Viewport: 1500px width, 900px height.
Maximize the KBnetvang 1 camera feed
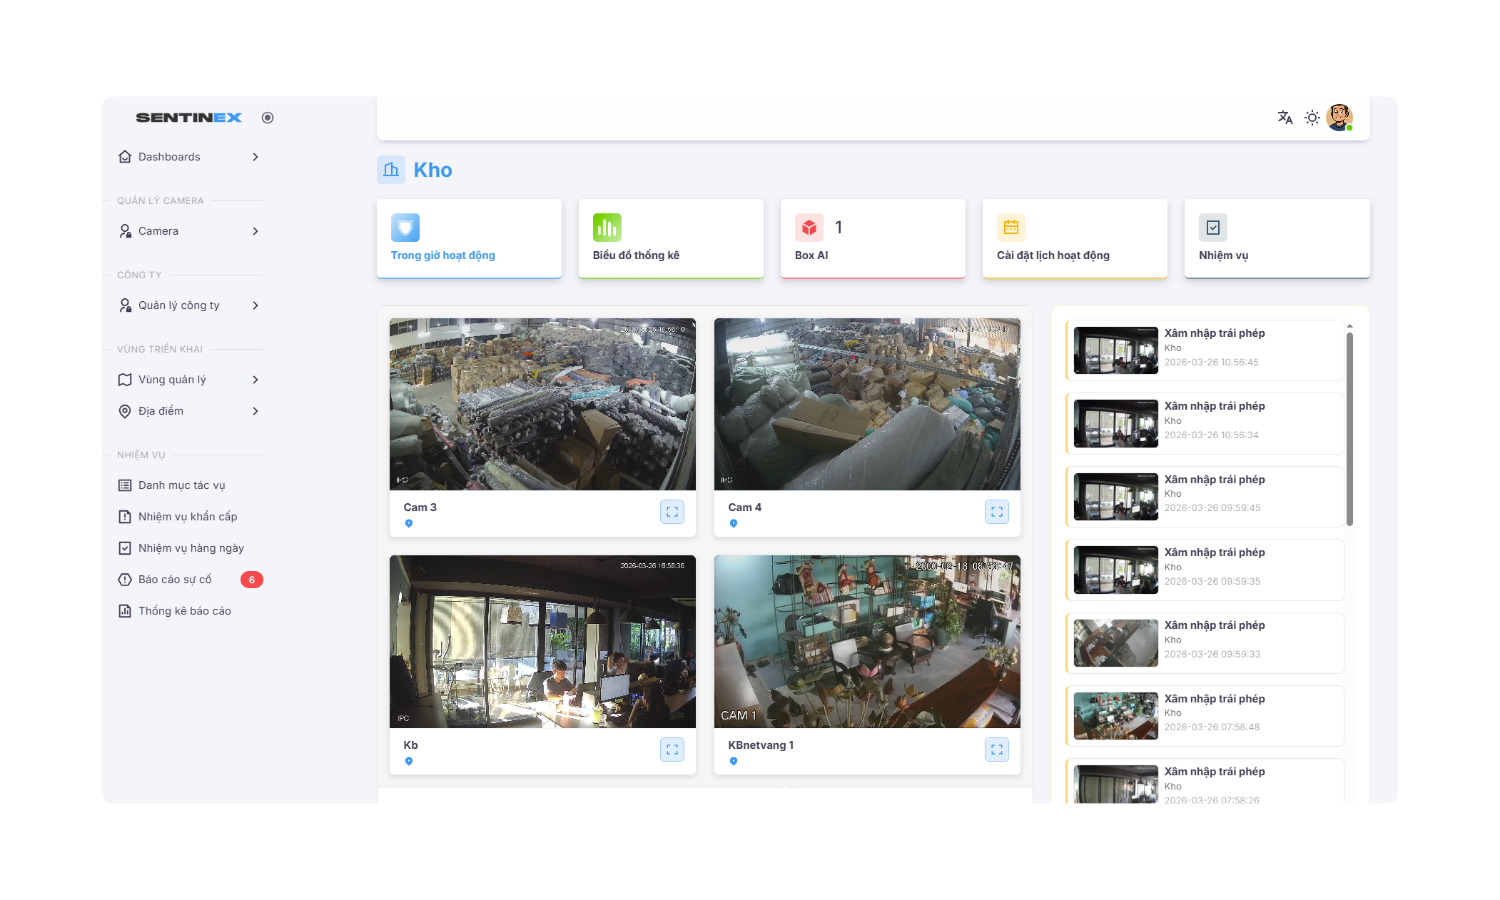click(x=997, y=749)
